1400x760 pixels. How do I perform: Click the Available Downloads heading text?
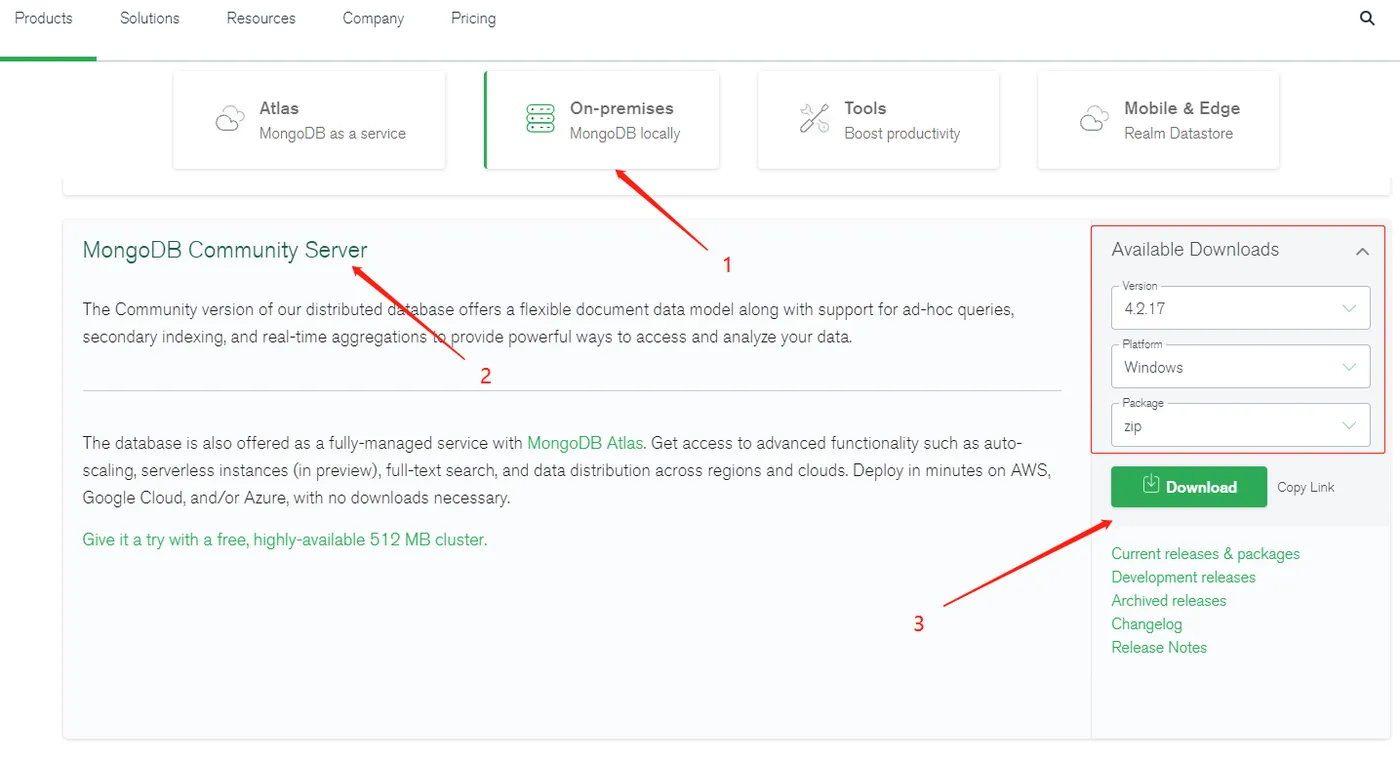[1195, 250]
